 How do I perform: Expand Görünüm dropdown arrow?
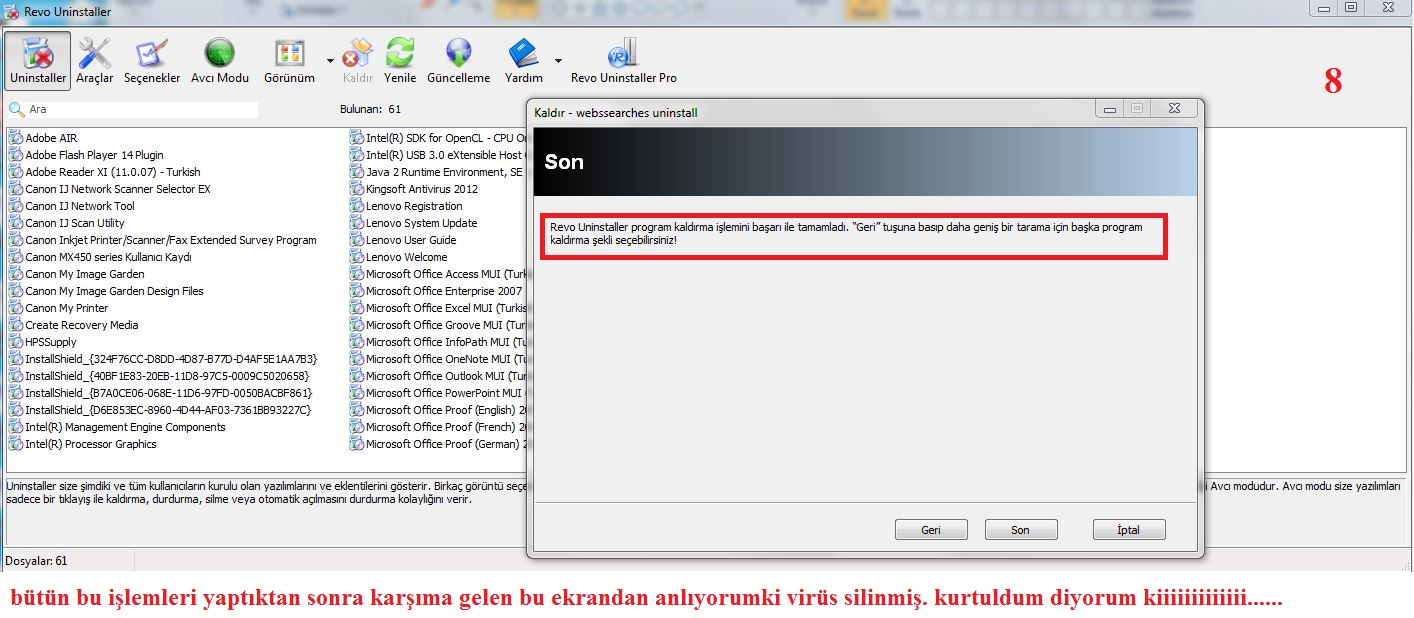tap(330, 61)
